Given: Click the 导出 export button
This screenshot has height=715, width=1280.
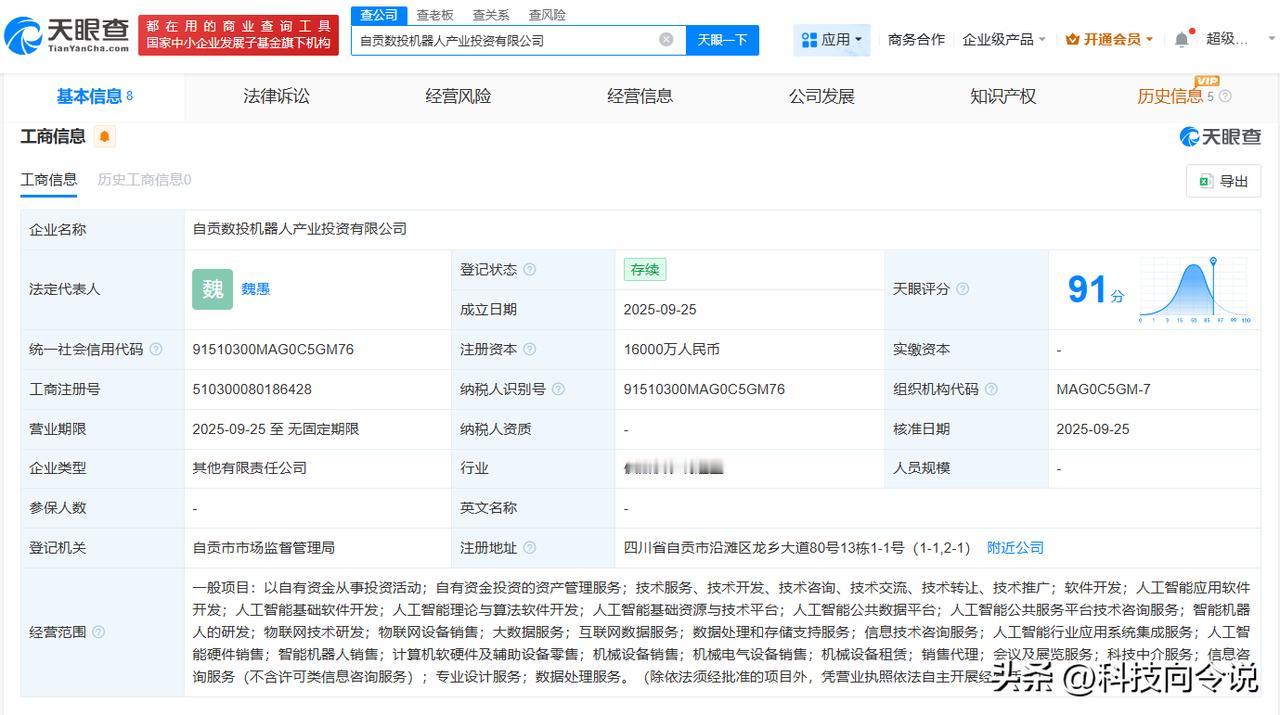Looking at the screenshot, I should click(x=1224, y=181).
